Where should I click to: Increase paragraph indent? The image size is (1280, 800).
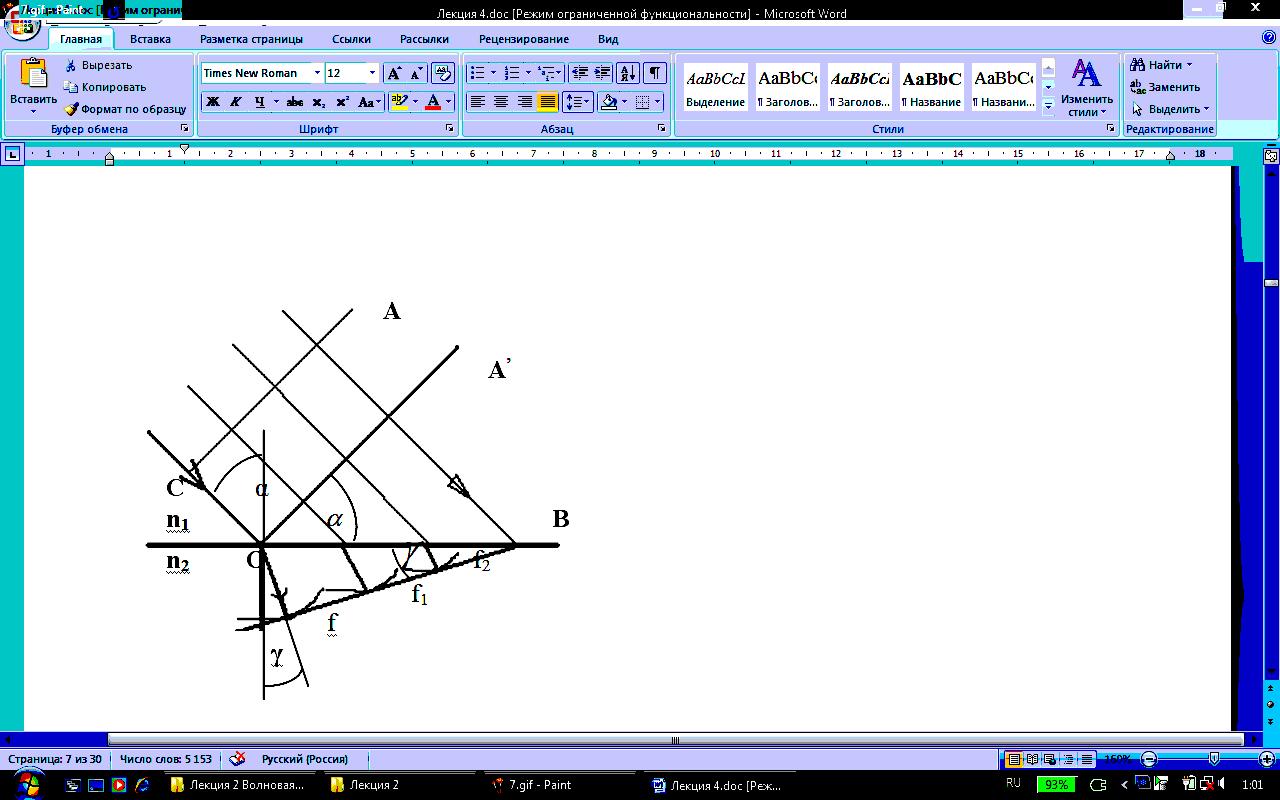[x=602, y=73]
